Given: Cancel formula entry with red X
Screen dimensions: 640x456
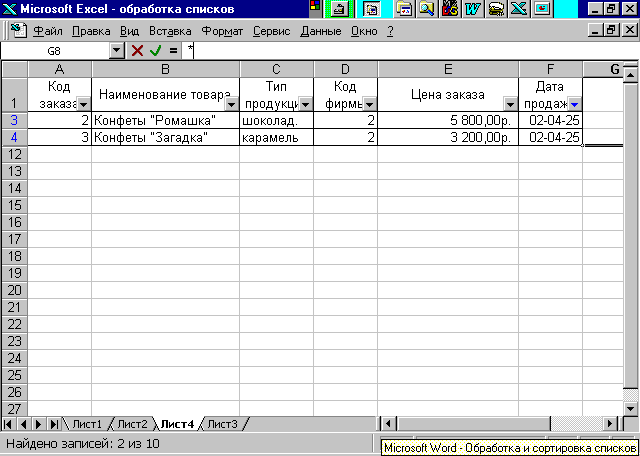Looking at the screenshot, I should pos(138,51).
